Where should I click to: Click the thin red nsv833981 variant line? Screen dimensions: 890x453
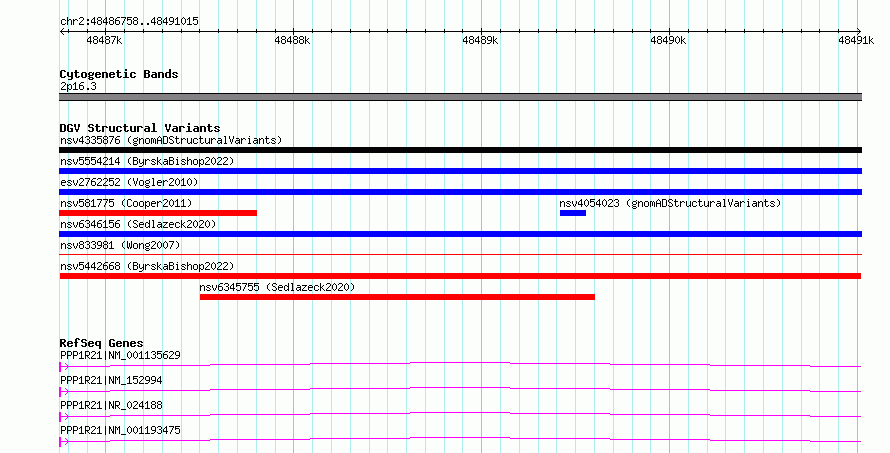tap(460, 254)
